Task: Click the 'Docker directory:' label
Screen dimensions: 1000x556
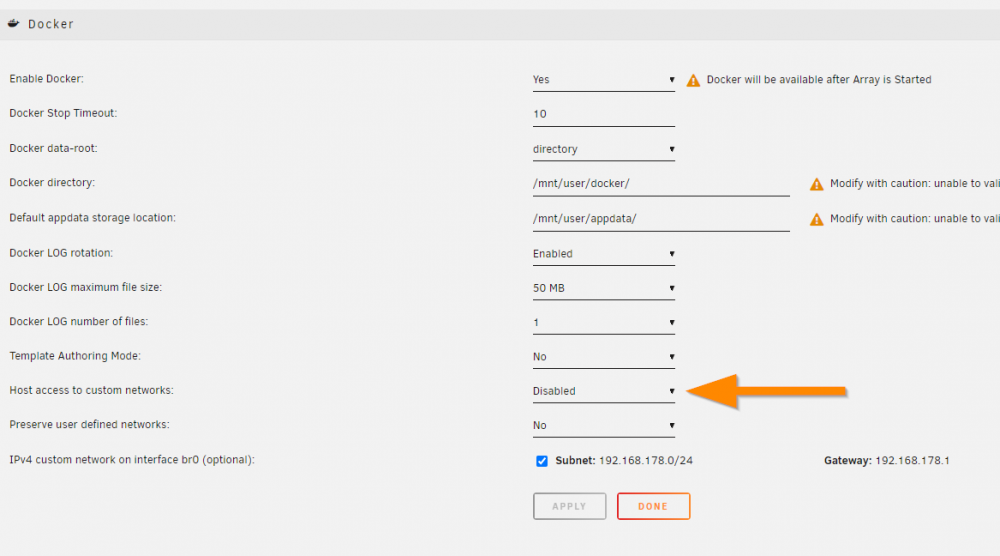Action: pyautogui.click(x=52, y=183)
